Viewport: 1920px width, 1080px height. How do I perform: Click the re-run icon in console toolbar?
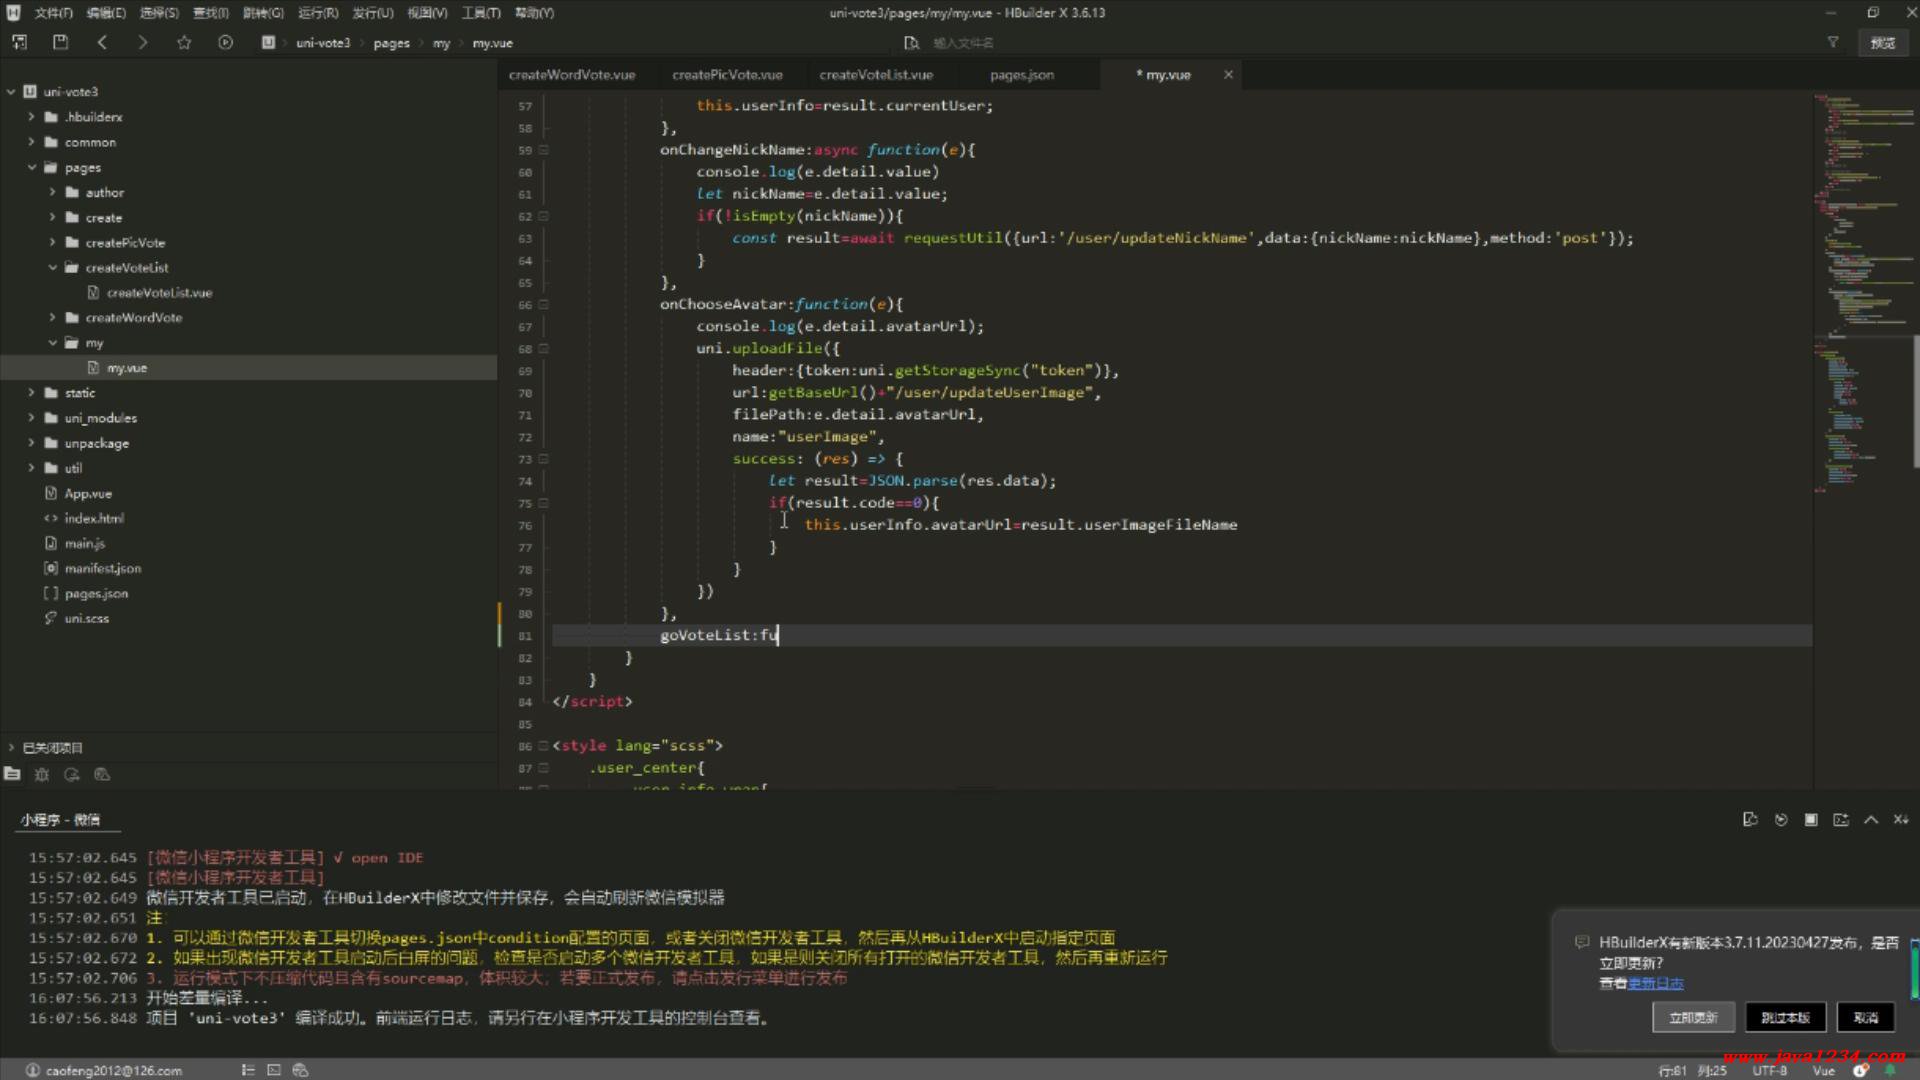(1780, 820)
